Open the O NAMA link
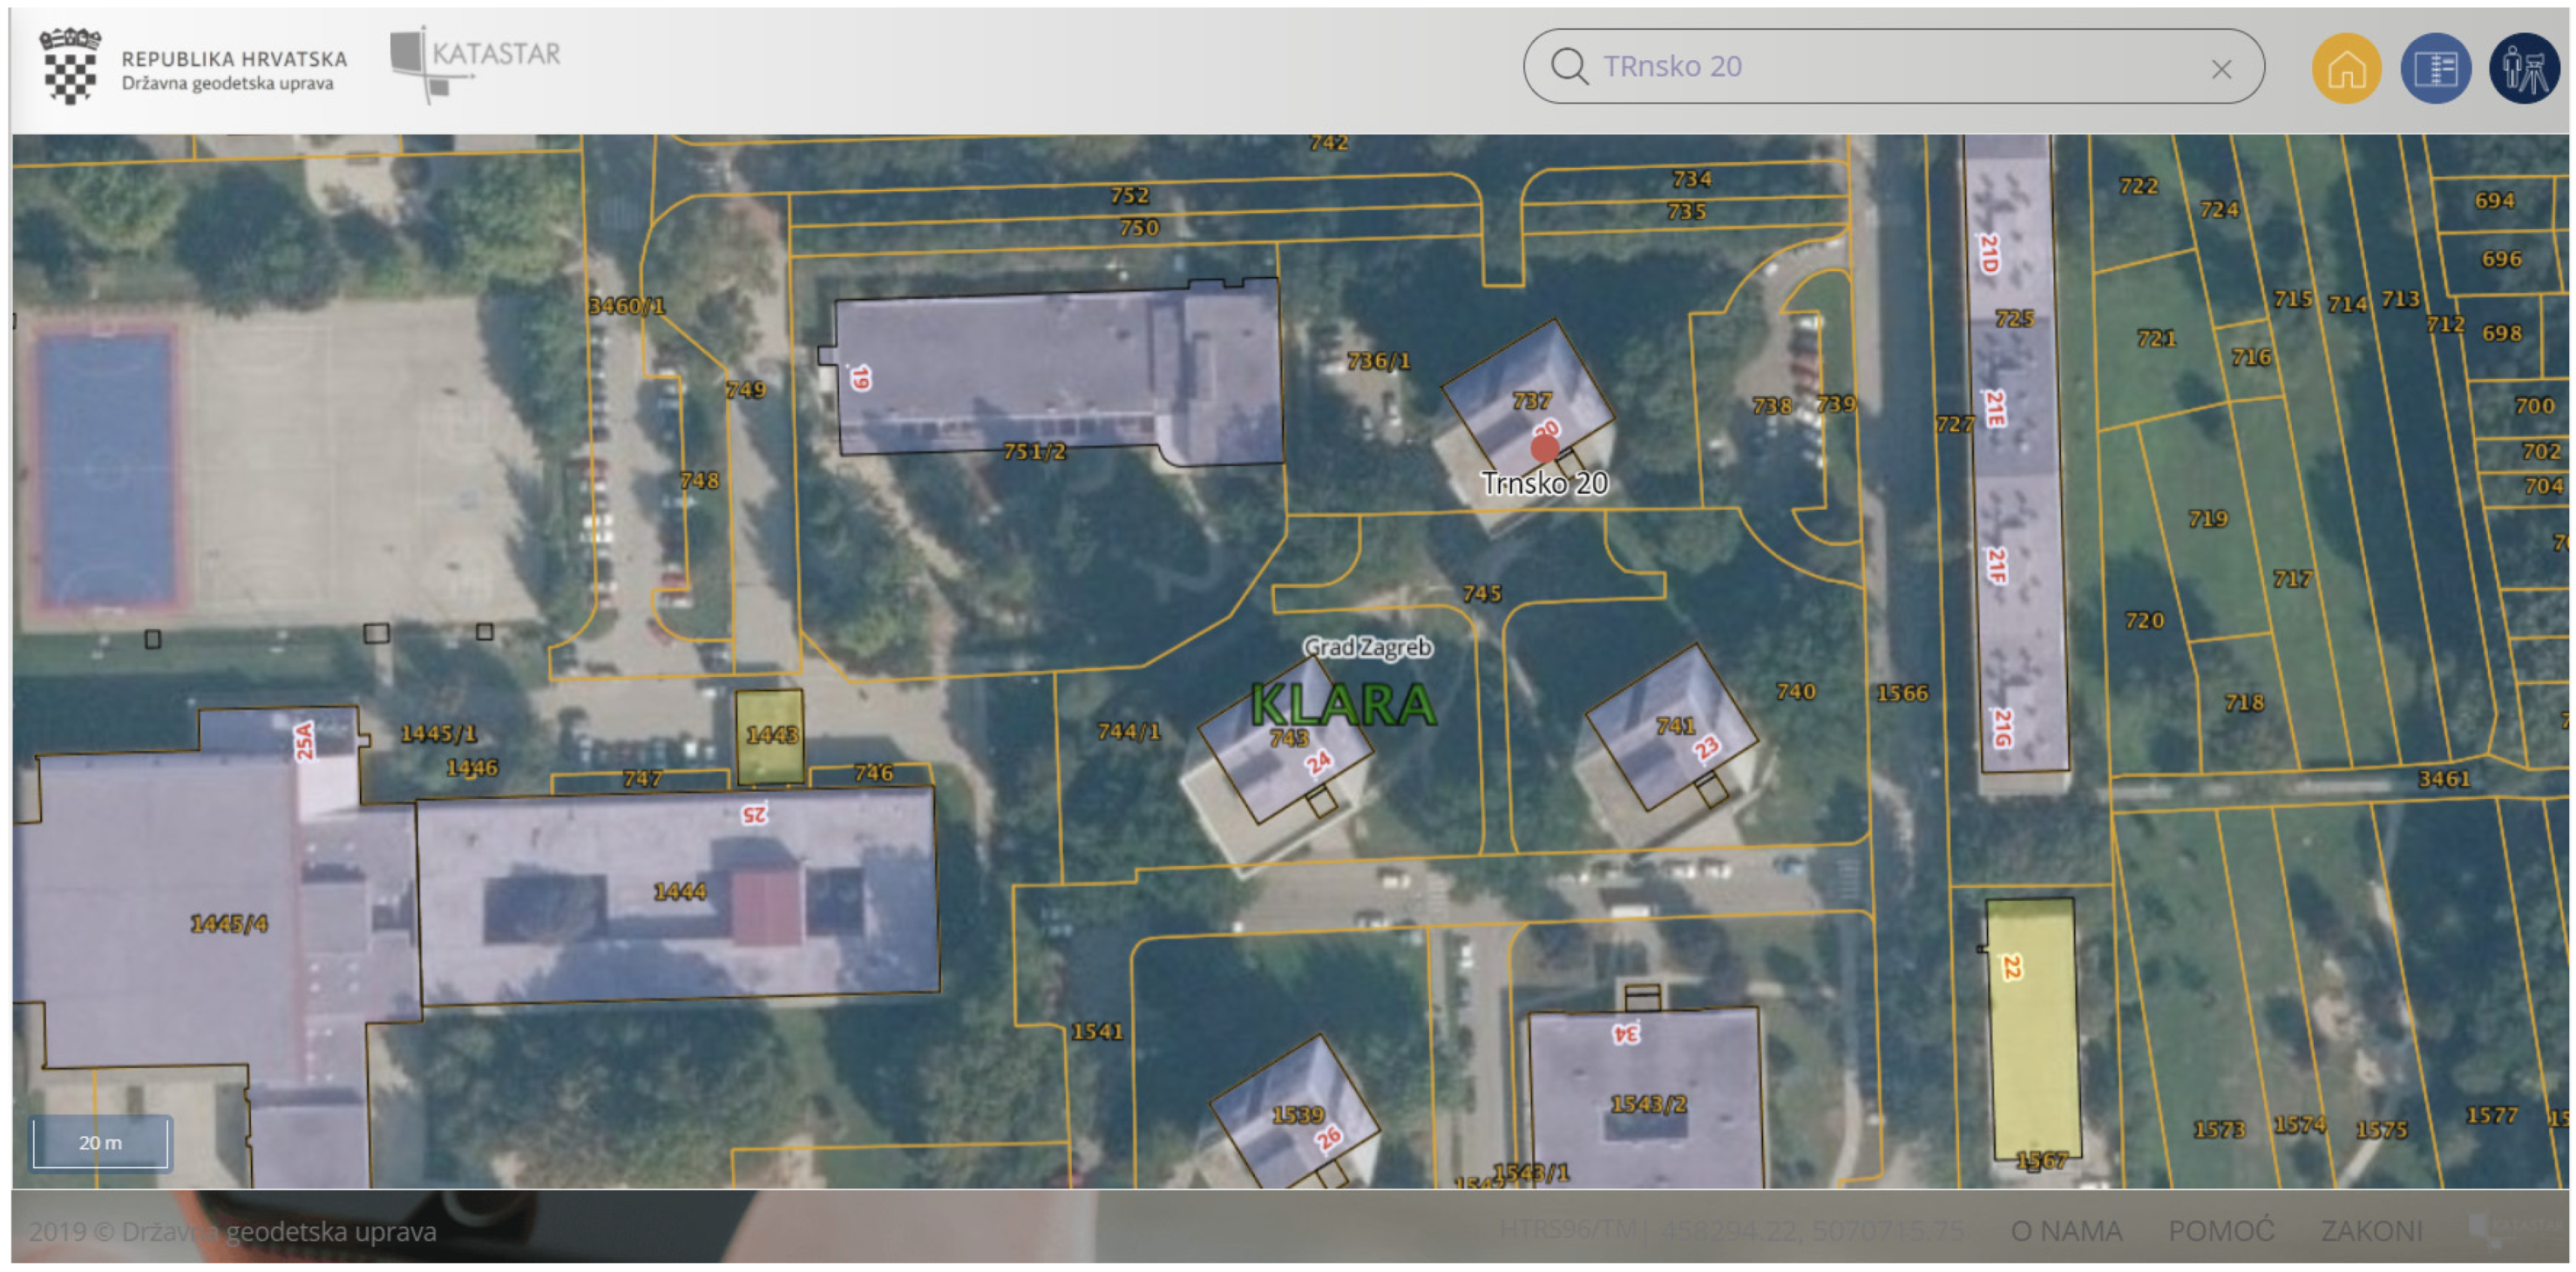The height and width of the screenshot is (1272, 2576). click(2066, 1230)
